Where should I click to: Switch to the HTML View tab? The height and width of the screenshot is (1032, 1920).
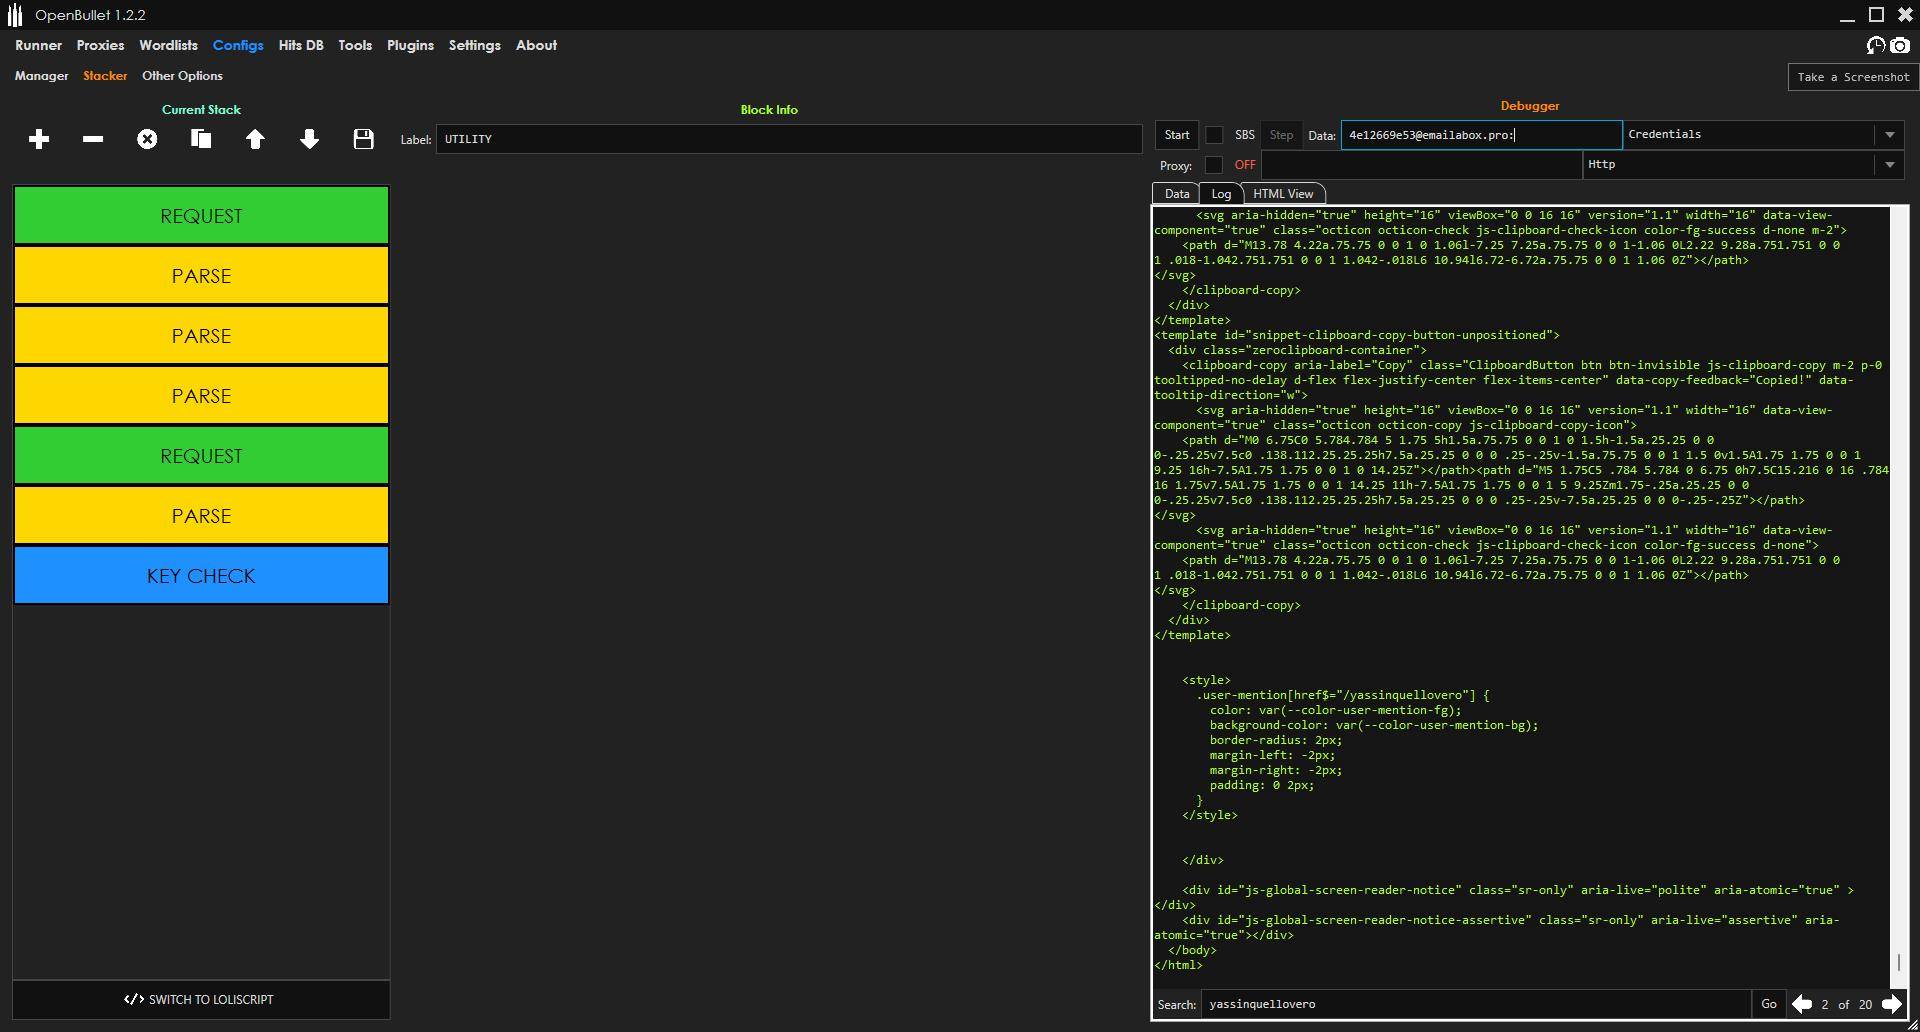click(x=1283, y=193)
